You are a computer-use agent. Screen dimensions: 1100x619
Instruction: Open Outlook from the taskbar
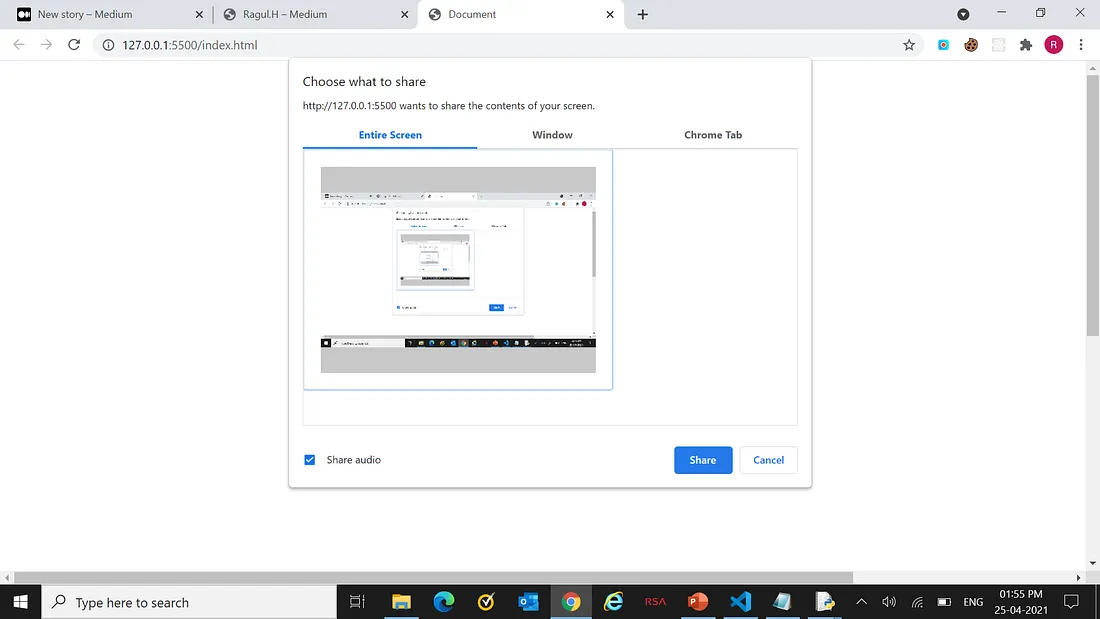pos(529,602)
